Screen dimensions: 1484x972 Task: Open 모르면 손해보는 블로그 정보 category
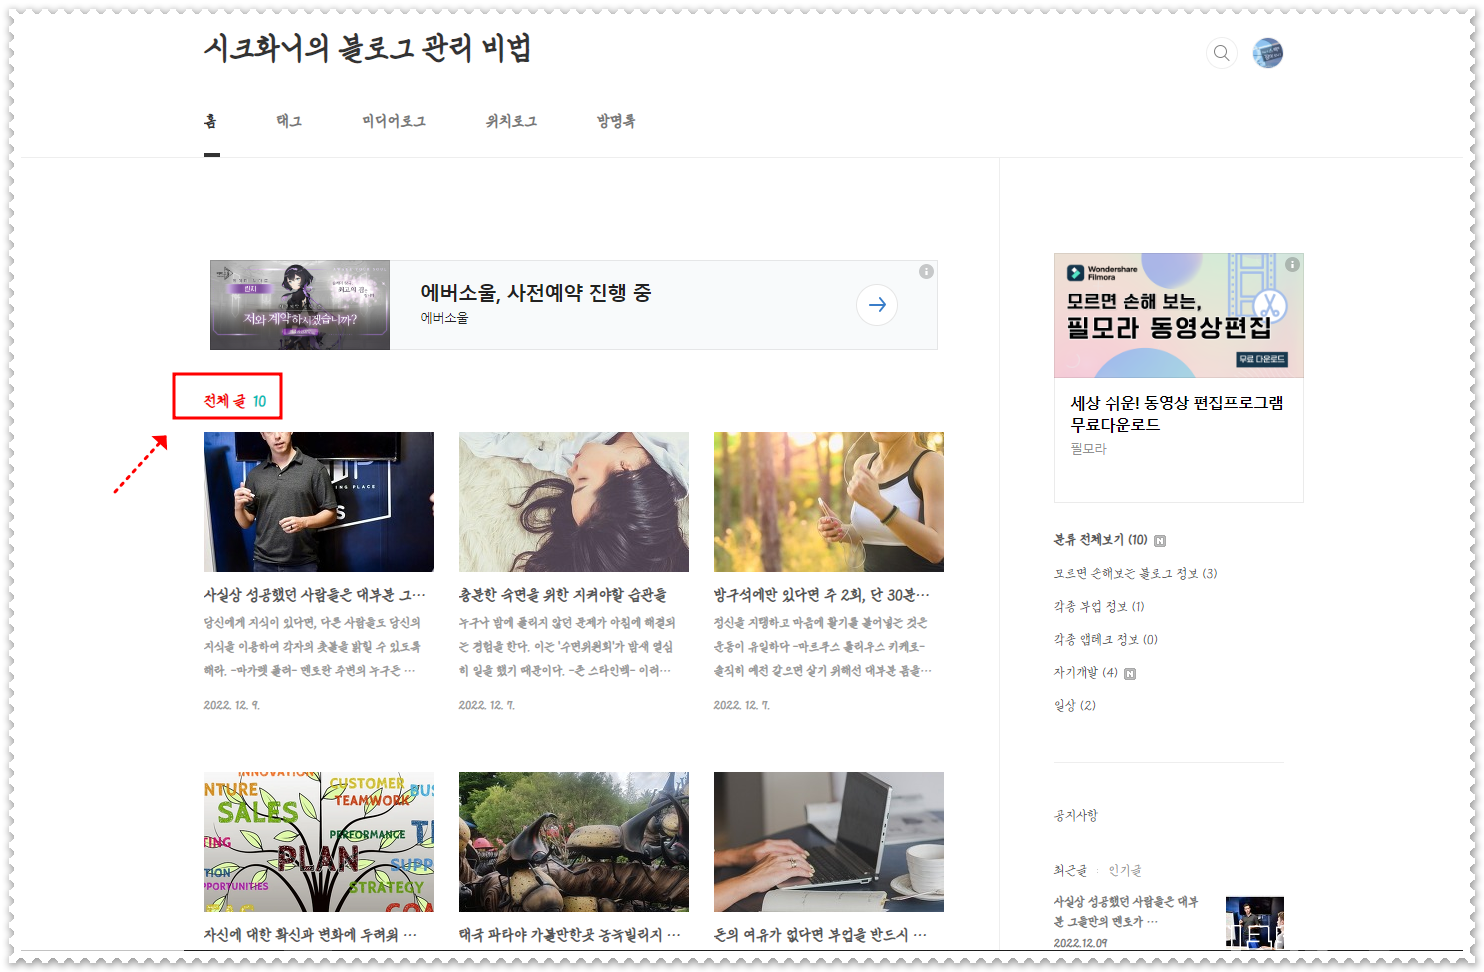pos(1135,573)
